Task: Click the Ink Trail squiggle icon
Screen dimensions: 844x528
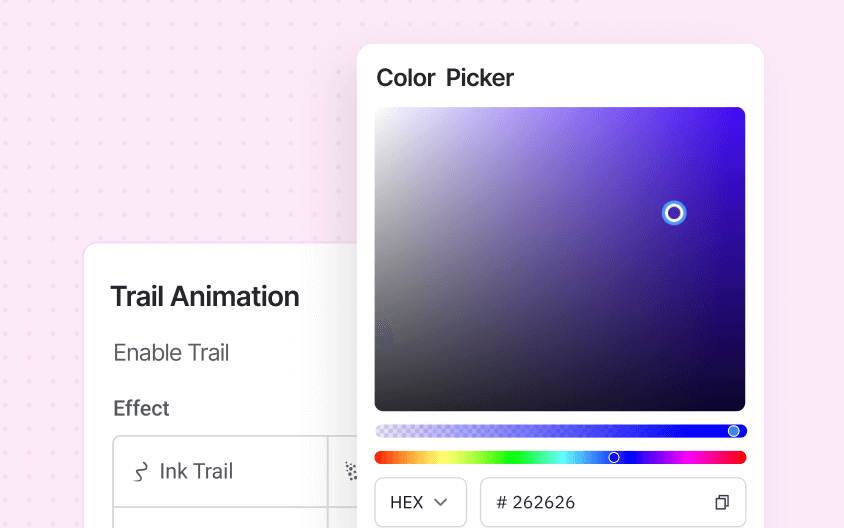Action: pyautogui.click(x=141, y=472)
